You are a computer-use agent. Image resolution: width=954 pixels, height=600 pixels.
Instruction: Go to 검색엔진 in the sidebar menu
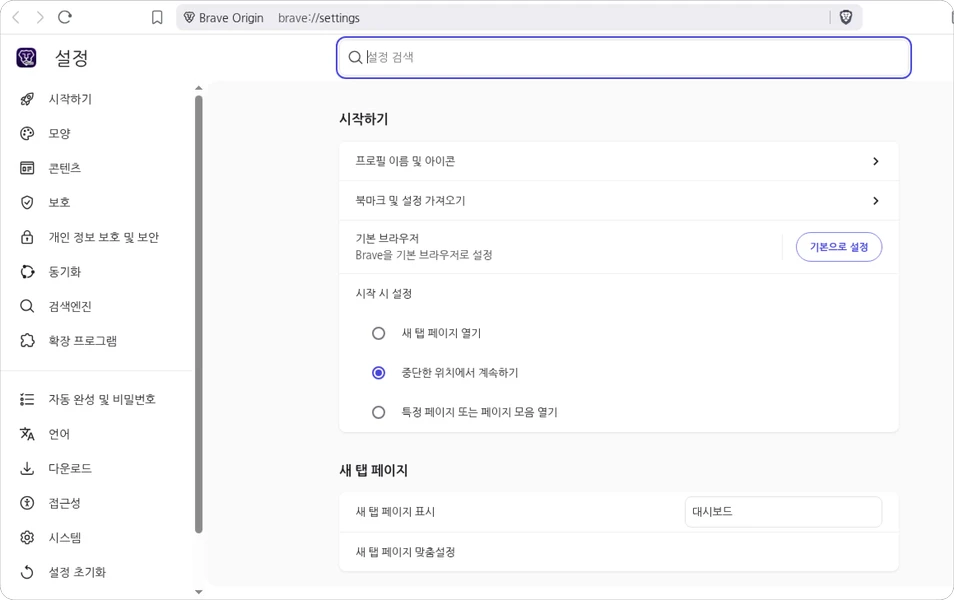tap(70, 306)
